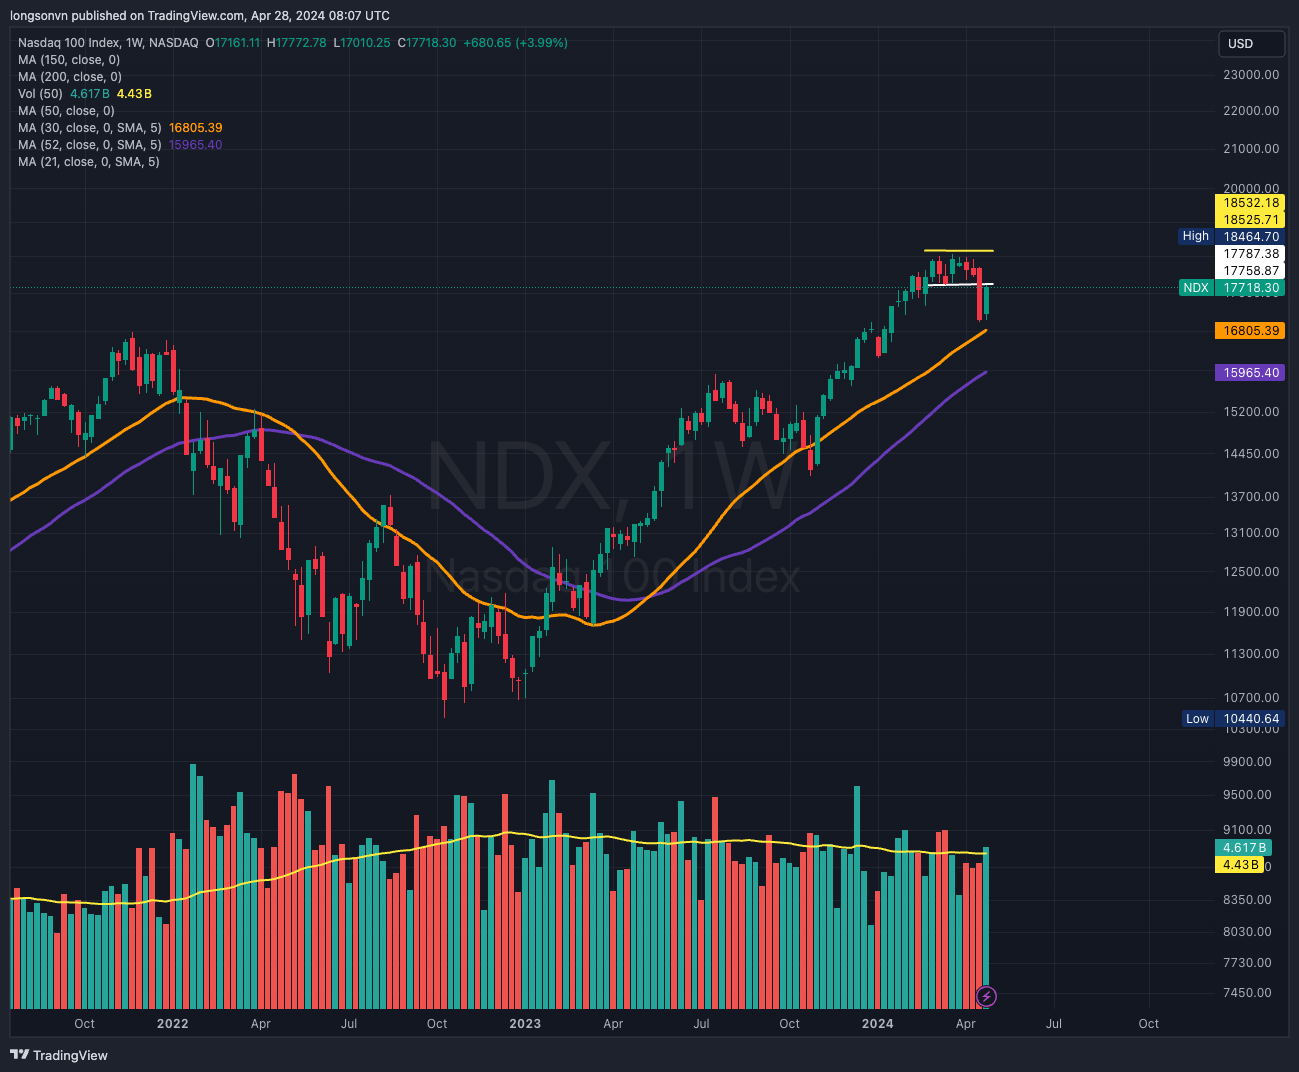
Task: Click the TradingView logo at bottom
Action: [x=59, y=1055]
